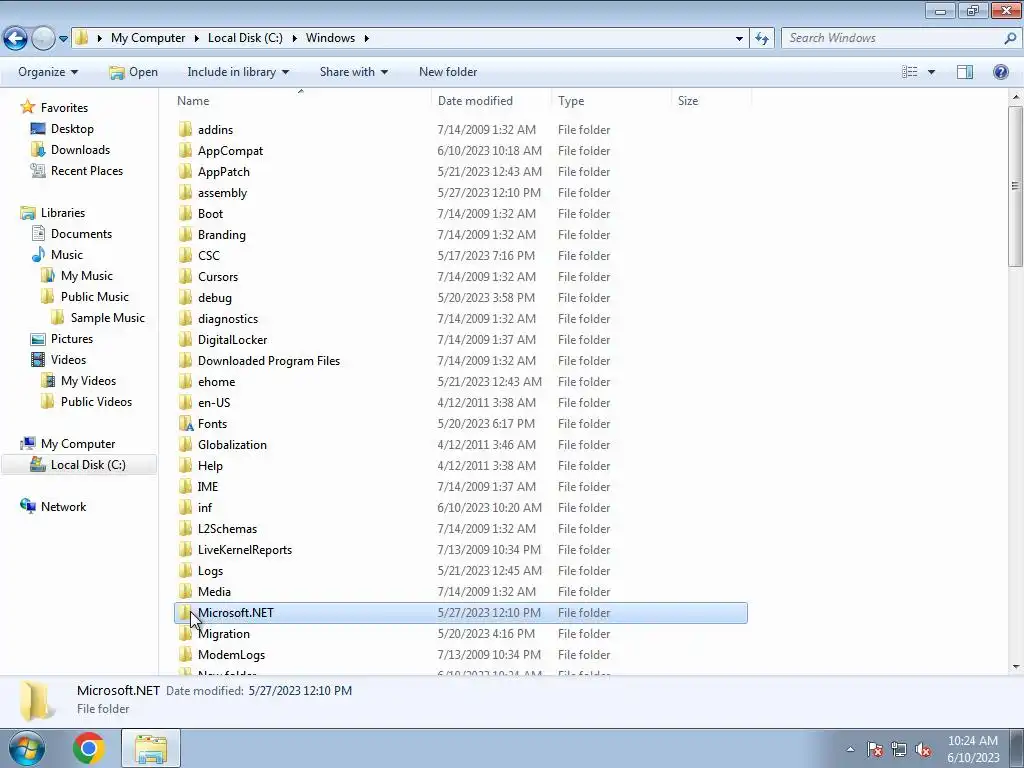Select the Fonts folder icon

point(186,424)
